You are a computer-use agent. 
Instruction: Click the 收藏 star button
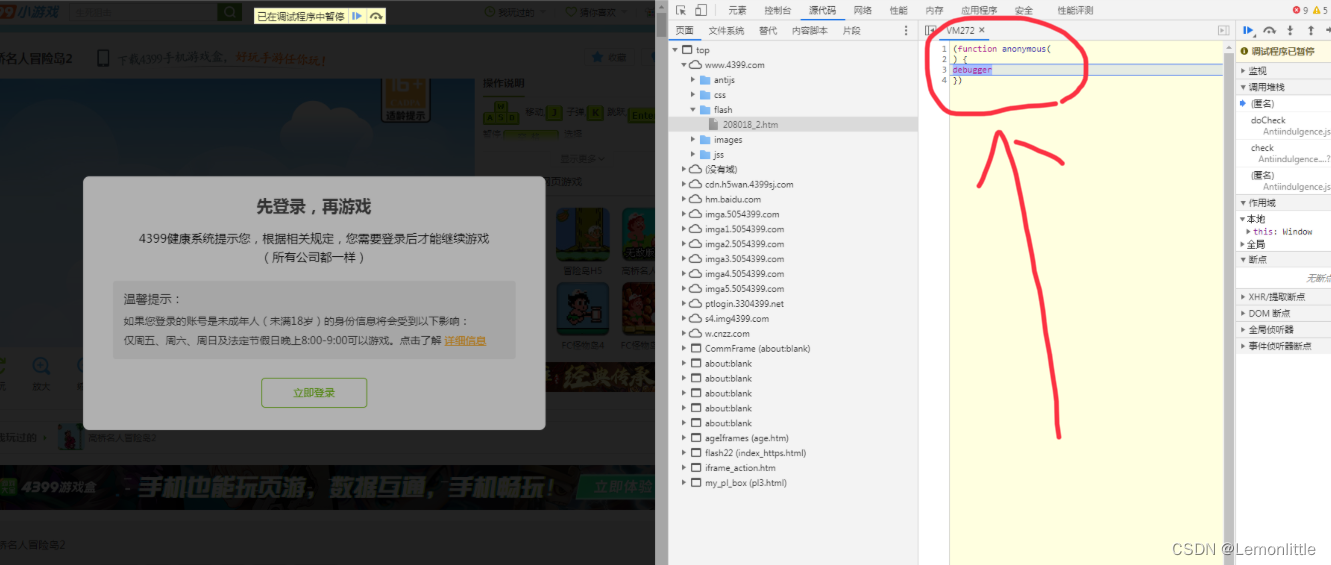coord(610,57)
